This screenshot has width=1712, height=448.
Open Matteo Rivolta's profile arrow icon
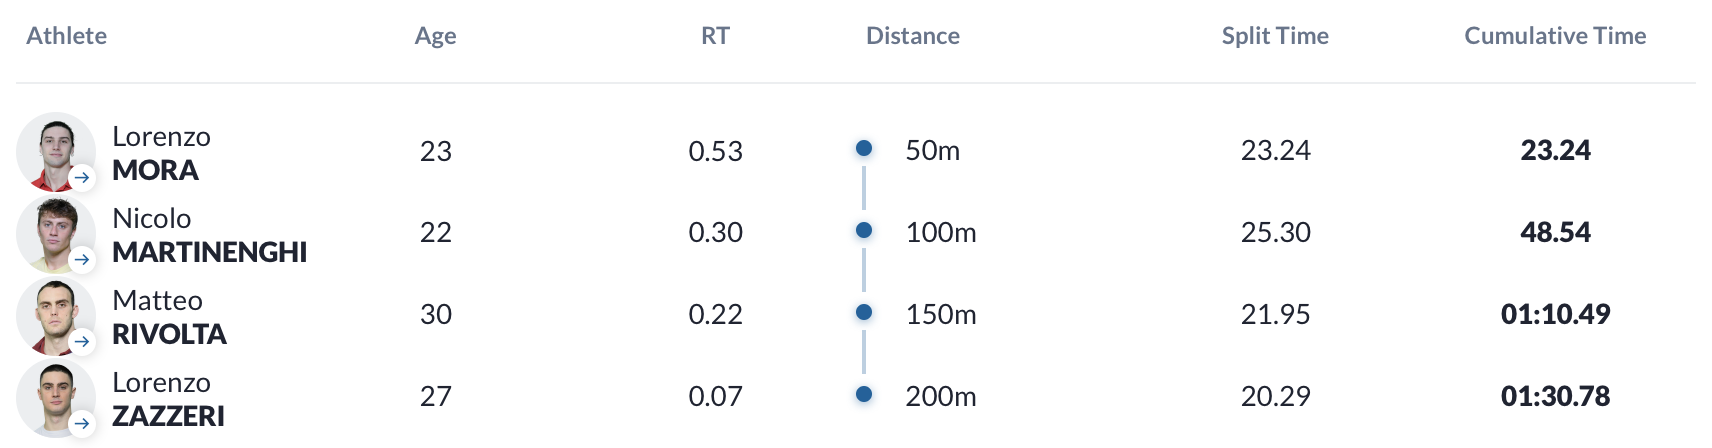(82, 342)
